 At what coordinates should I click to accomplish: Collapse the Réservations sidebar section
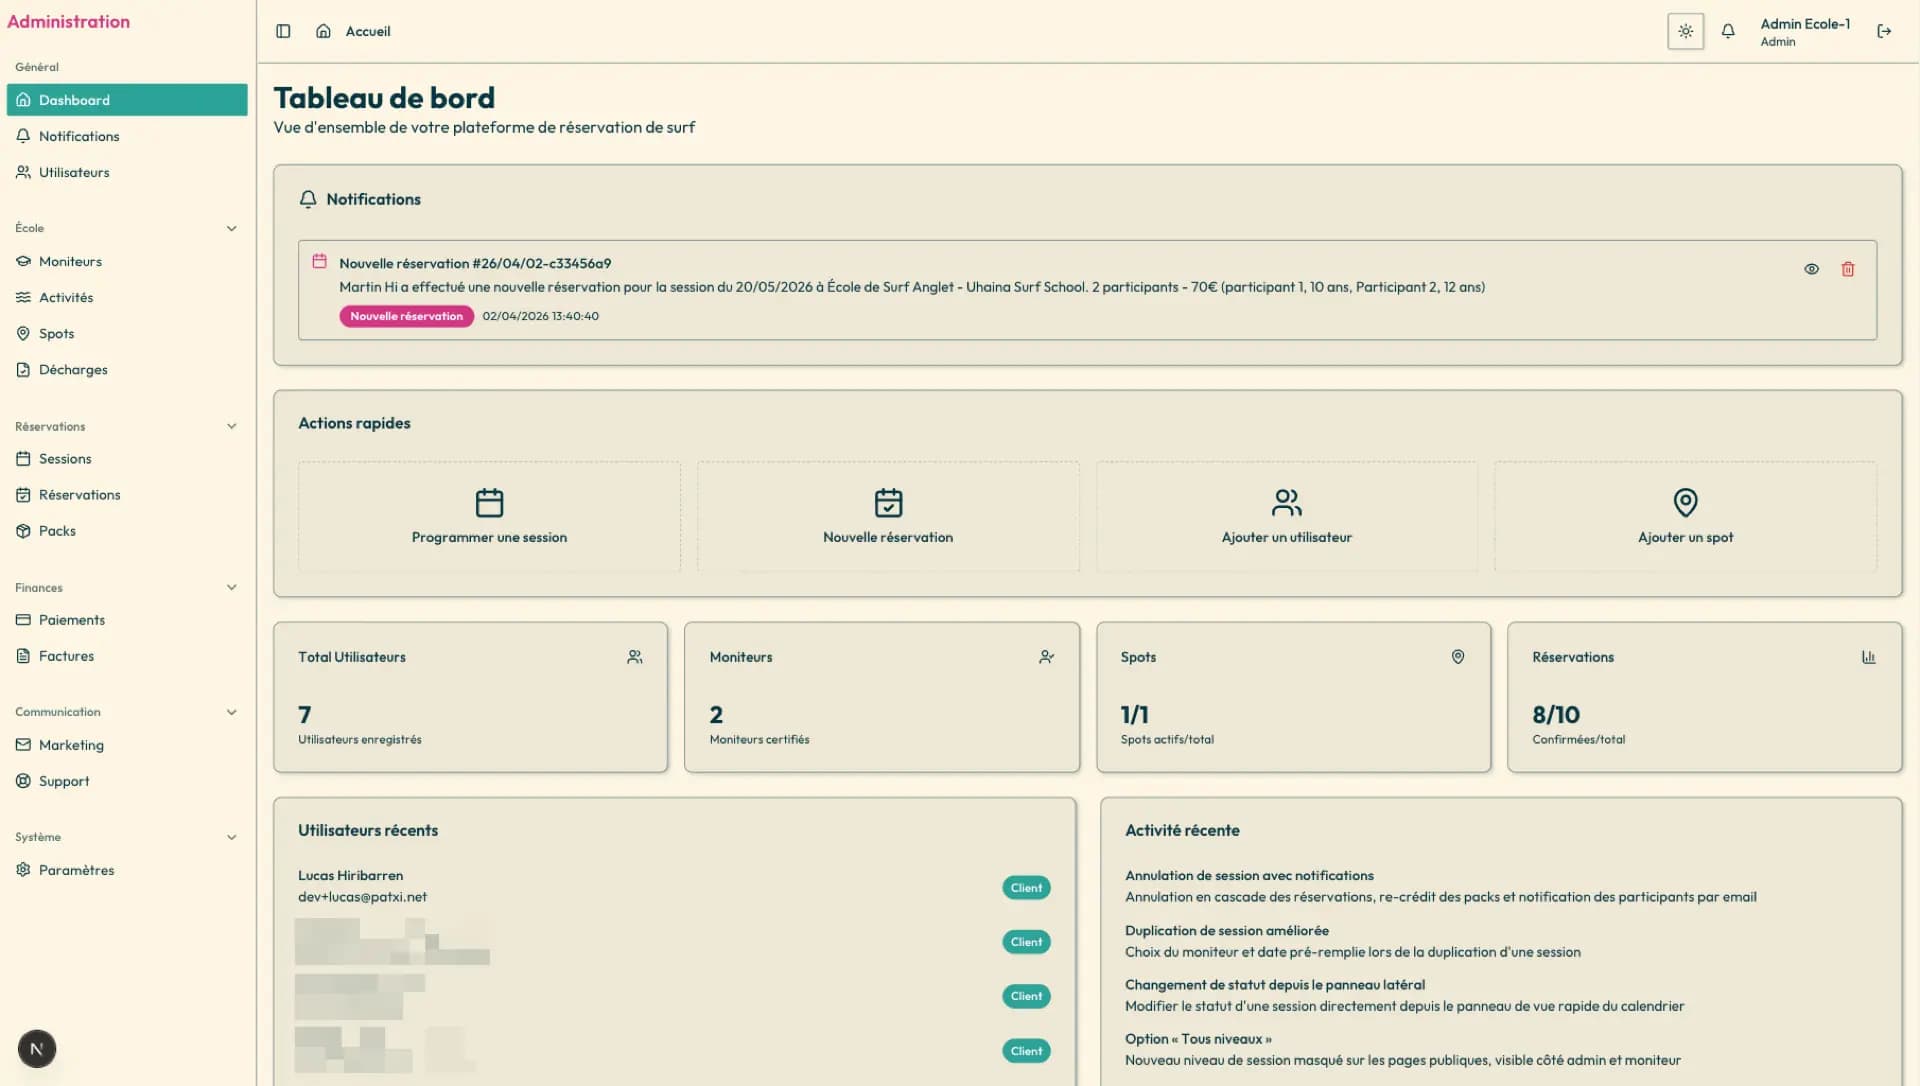tap(232, 426)
